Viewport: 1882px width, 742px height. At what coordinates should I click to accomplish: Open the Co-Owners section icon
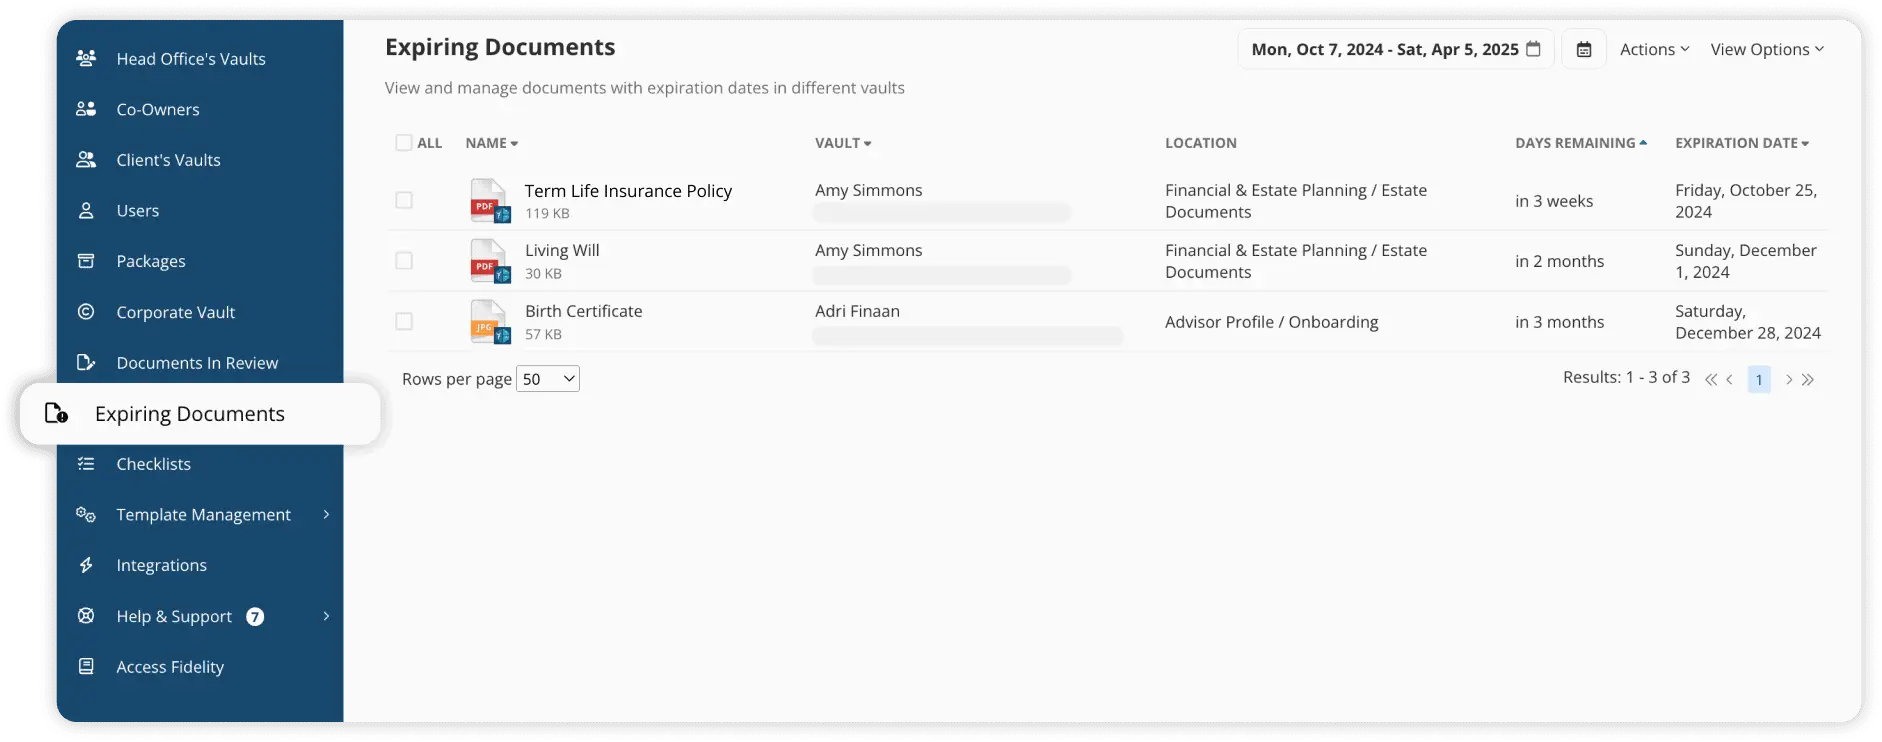(x=86, y=109)
